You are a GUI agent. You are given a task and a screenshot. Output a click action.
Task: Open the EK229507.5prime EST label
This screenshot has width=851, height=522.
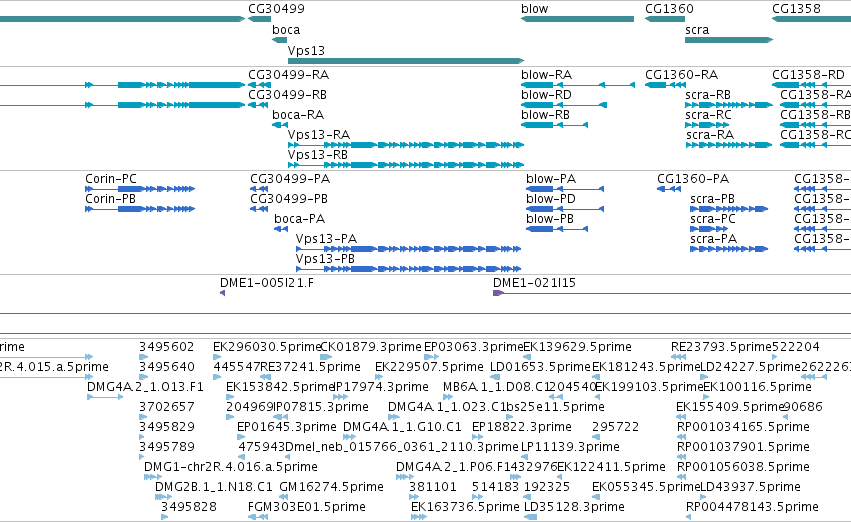[429, 367]
